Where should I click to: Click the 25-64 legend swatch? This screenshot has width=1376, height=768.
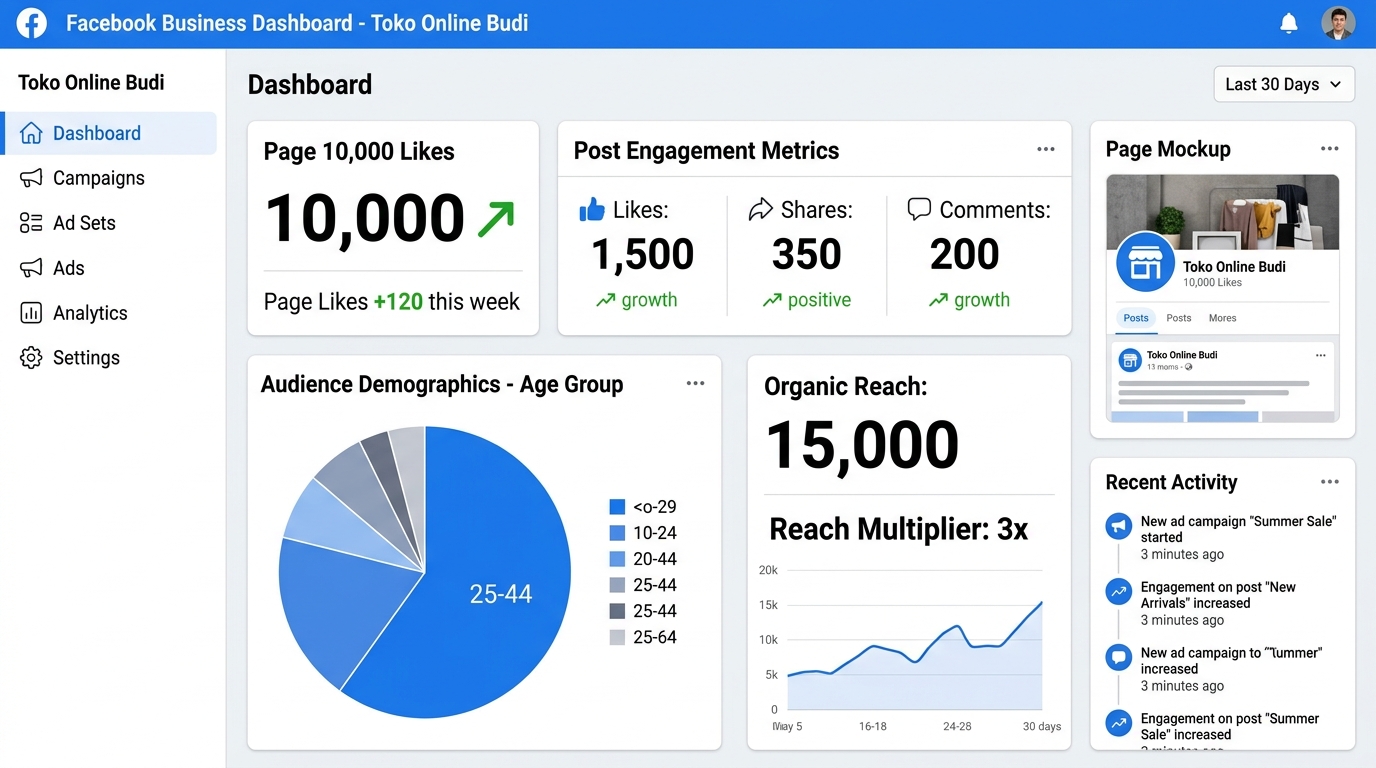pos(617,637)
